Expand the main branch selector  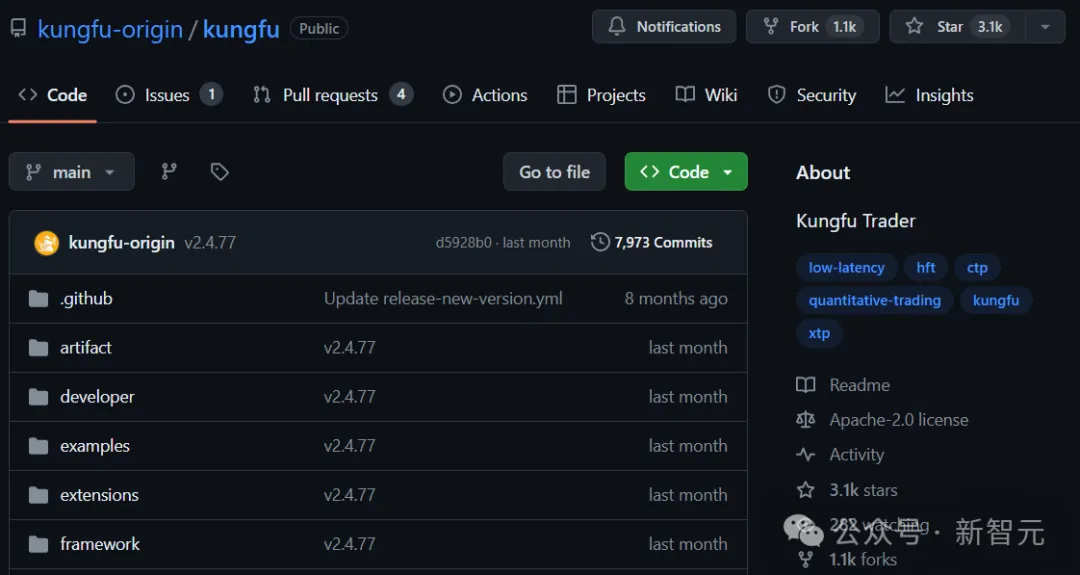point(71,172)
